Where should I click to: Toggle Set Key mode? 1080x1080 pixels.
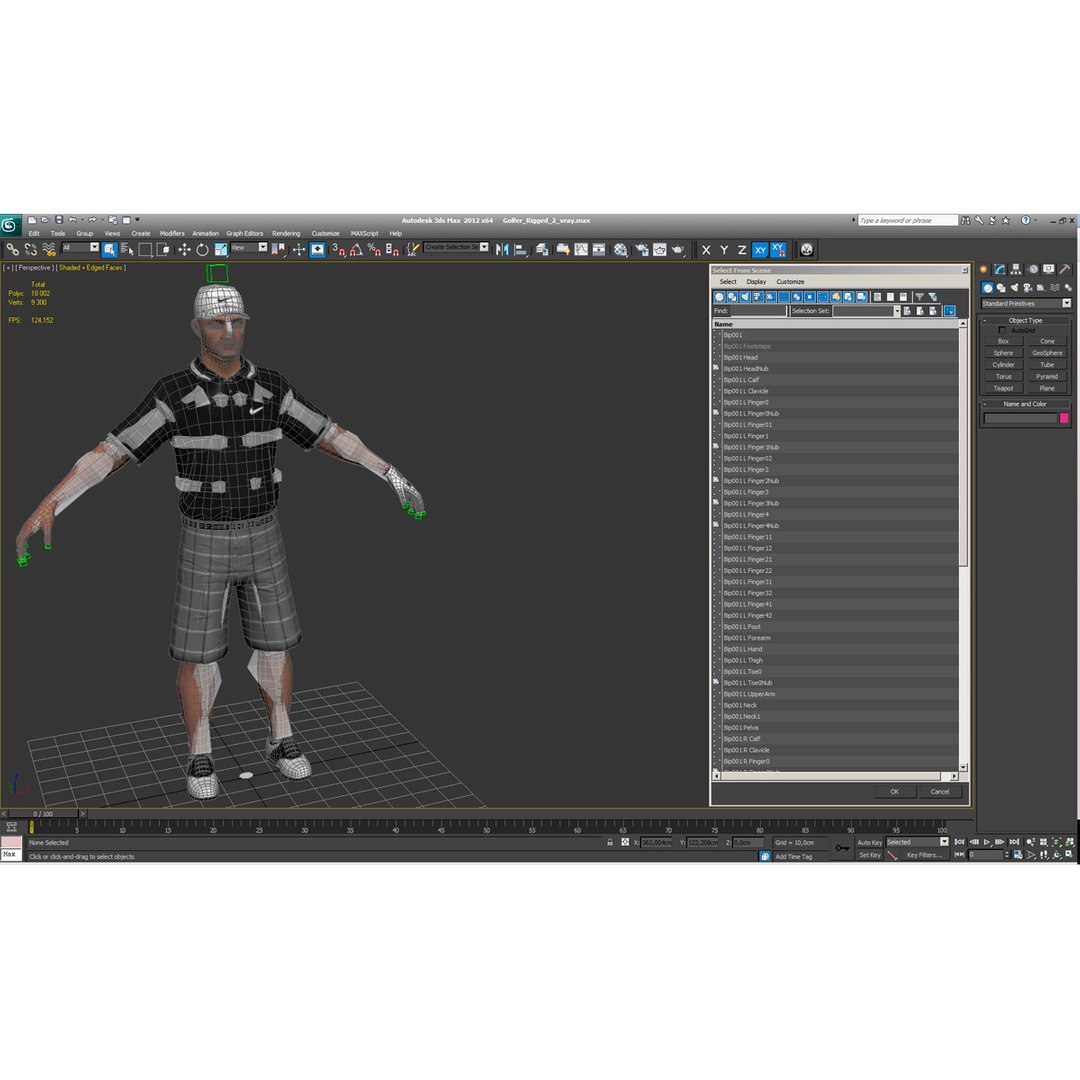click(x=869, y=855)
